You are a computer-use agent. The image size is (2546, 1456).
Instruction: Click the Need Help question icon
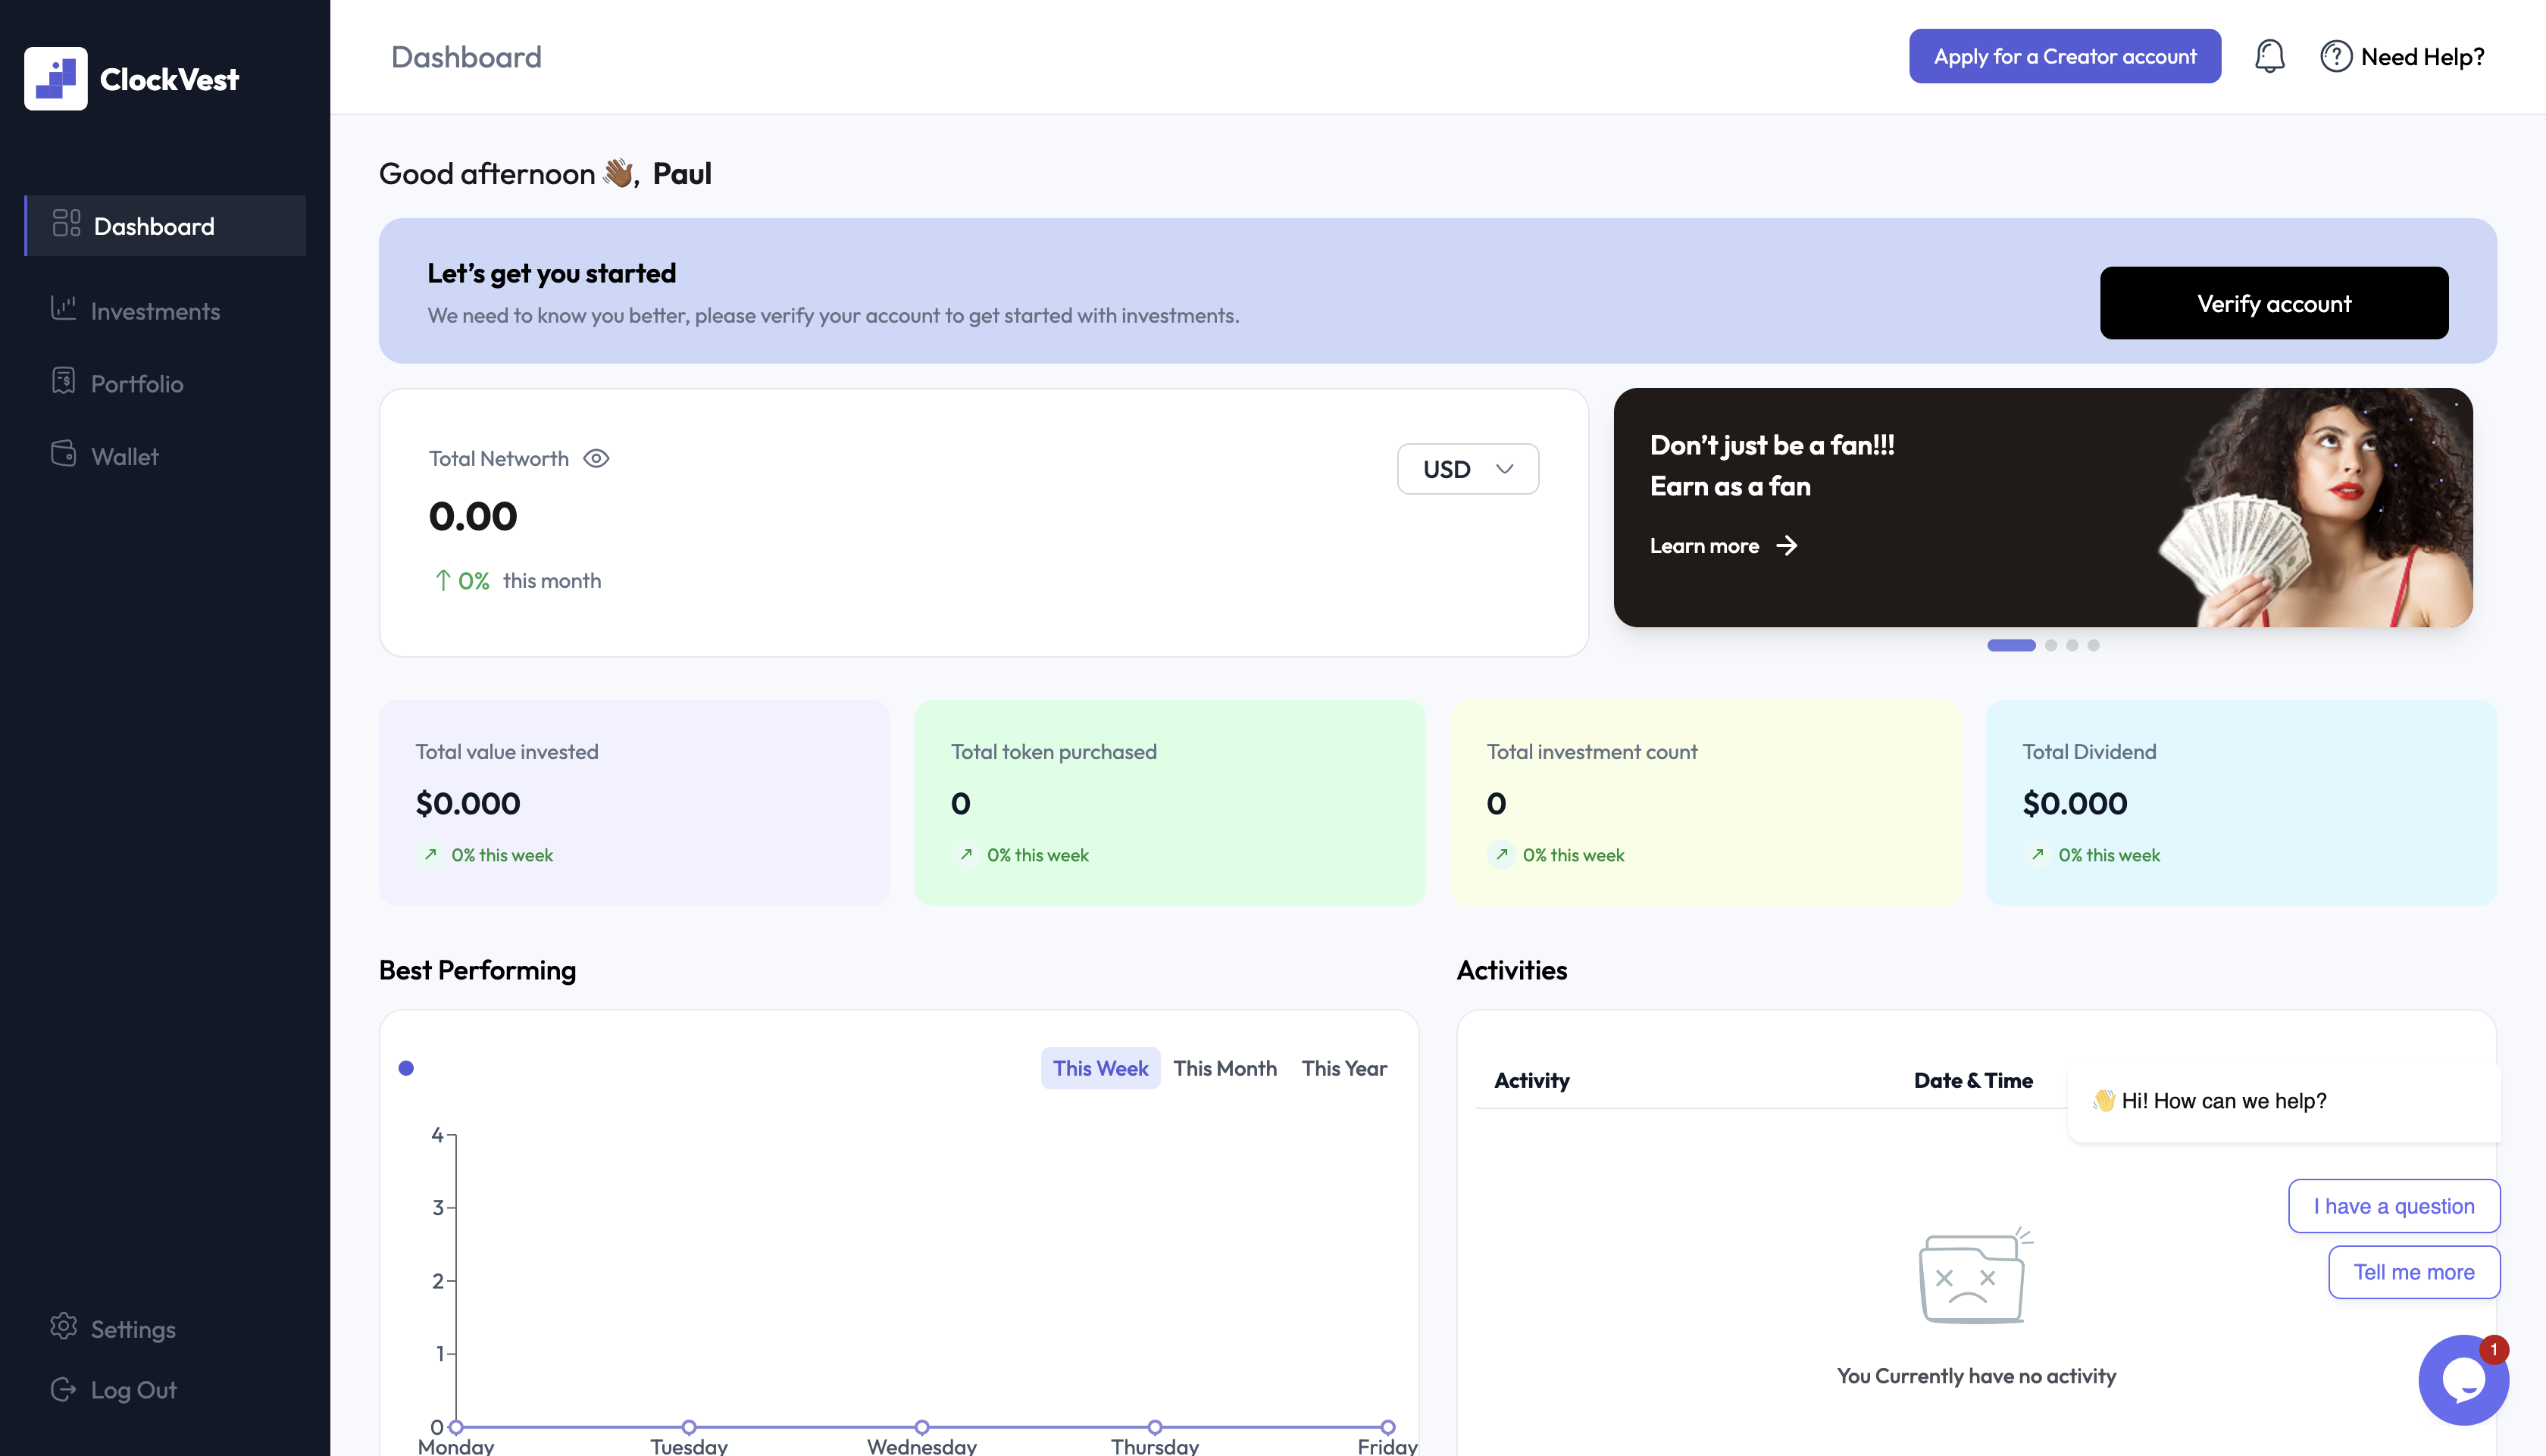pos(2335,56)
